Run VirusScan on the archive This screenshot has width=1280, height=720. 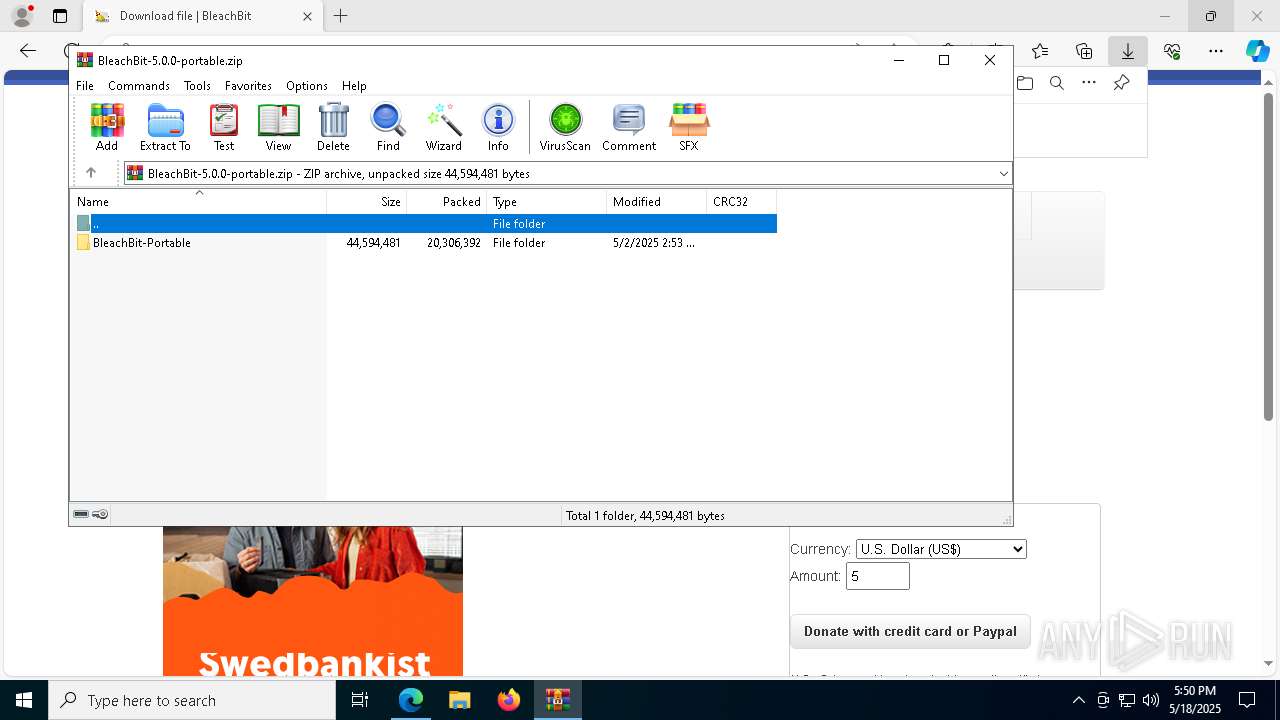coord(565,127)
